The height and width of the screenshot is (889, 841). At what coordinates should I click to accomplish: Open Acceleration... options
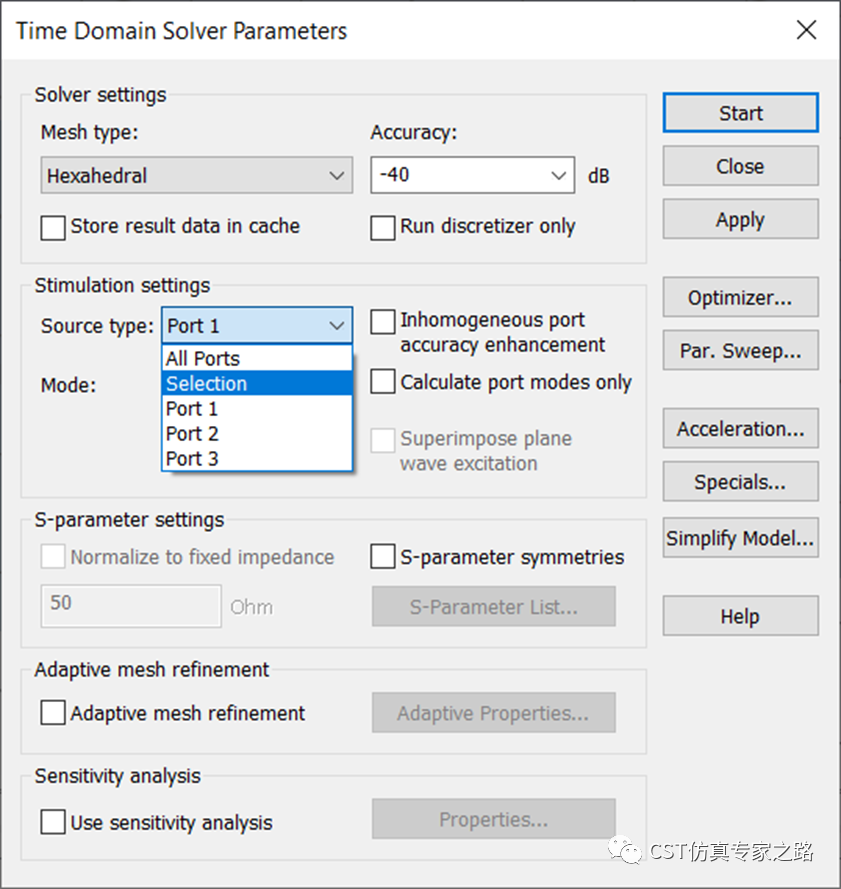[741, 429]
